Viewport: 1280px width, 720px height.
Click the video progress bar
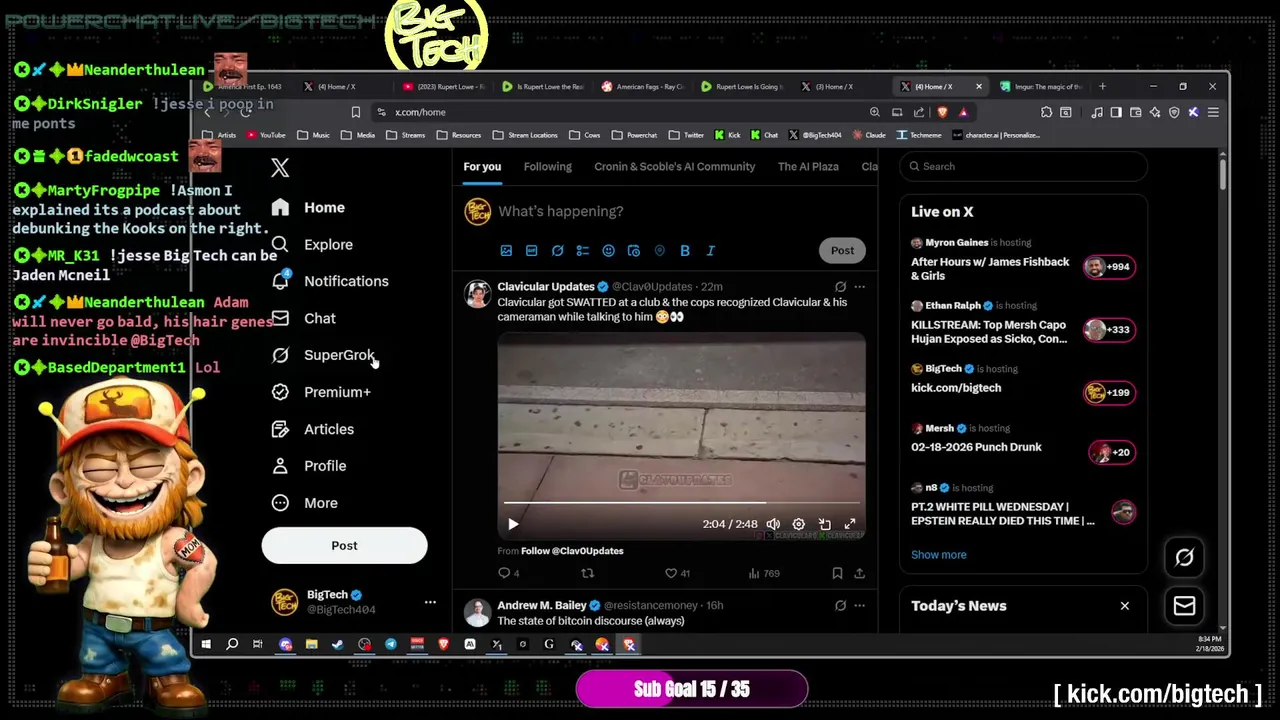point(680,503)
